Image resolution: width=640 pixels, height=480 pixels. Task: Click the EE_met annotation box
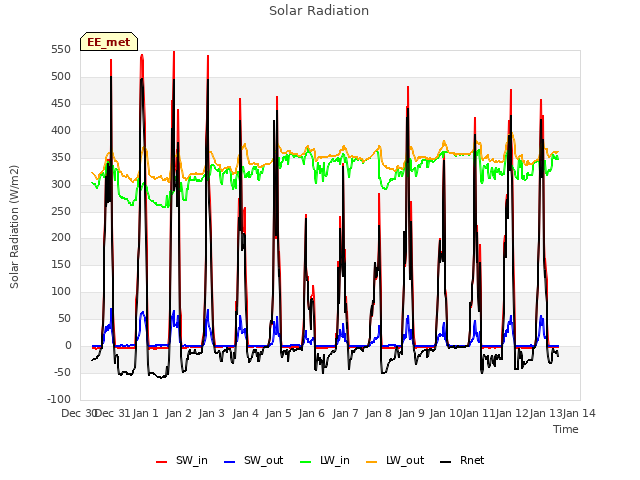pos(109,42)
